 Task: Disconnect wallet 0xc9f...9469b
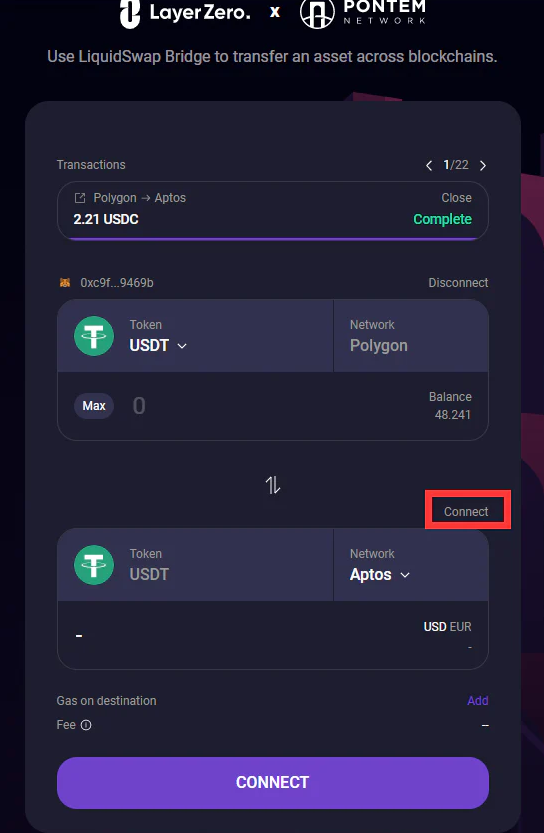[x=458, y=283]
